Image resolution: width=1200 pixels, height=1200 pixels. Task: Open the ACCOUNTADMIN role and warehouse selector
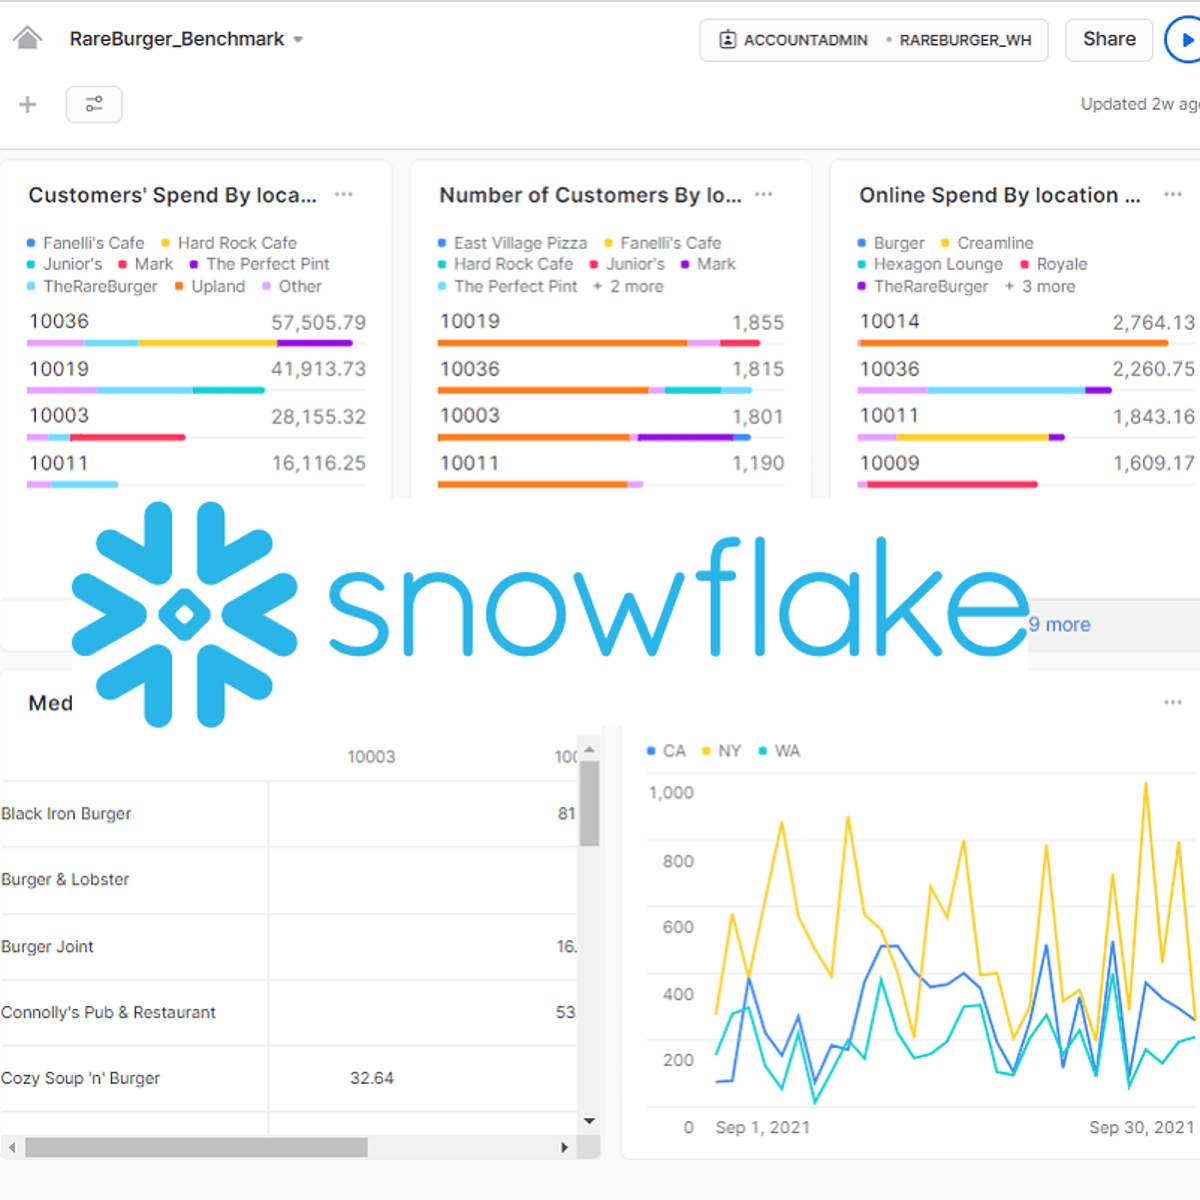(x=874, y=40)
